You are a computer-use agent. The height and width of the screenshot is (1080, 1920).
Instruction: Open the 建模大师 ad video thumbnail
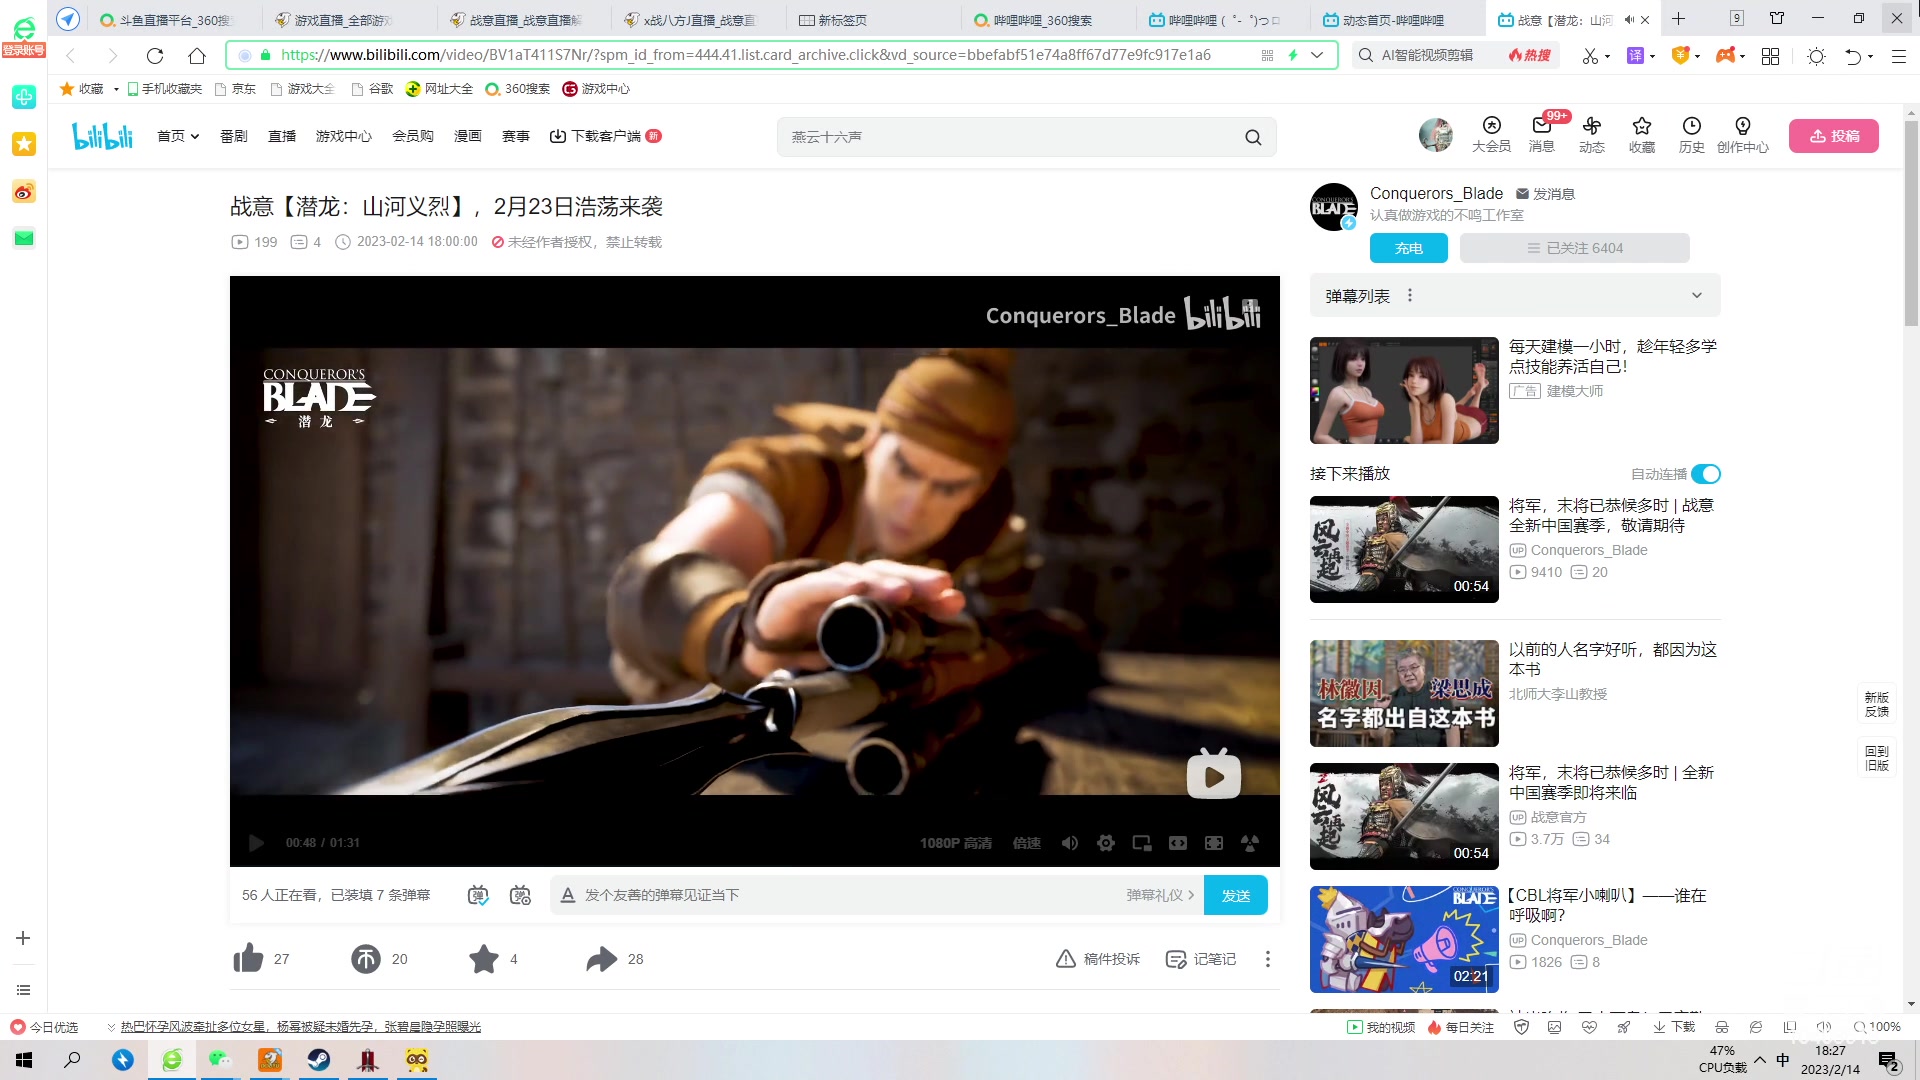1404,390
